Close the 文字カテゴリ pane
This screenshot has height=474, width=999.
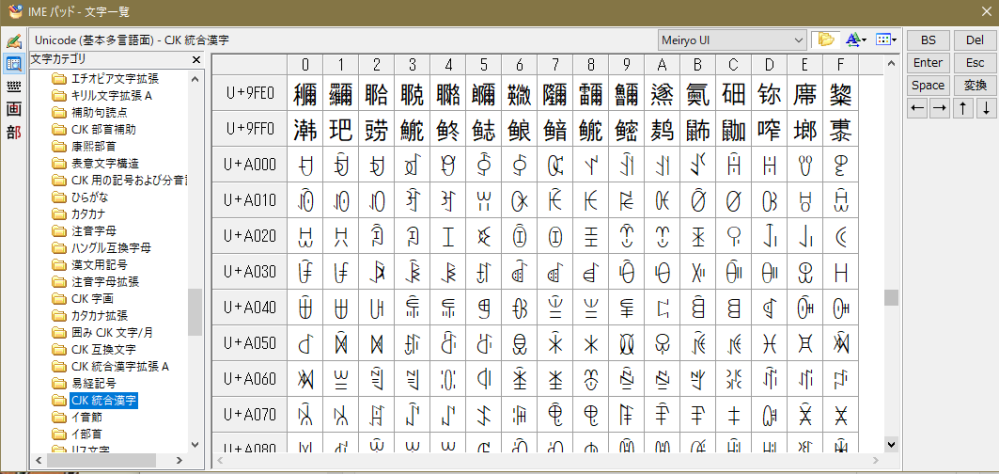click(x=197, y=60)
